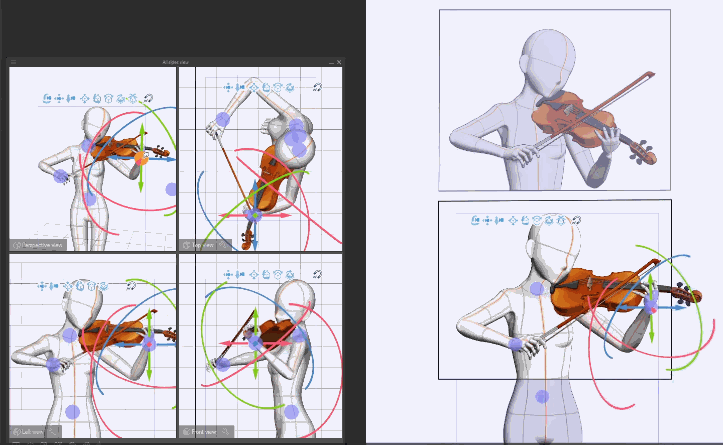Click root manipulator center in Top view
The width and height of the screenshot is (723, 445).
pos(255,215)
